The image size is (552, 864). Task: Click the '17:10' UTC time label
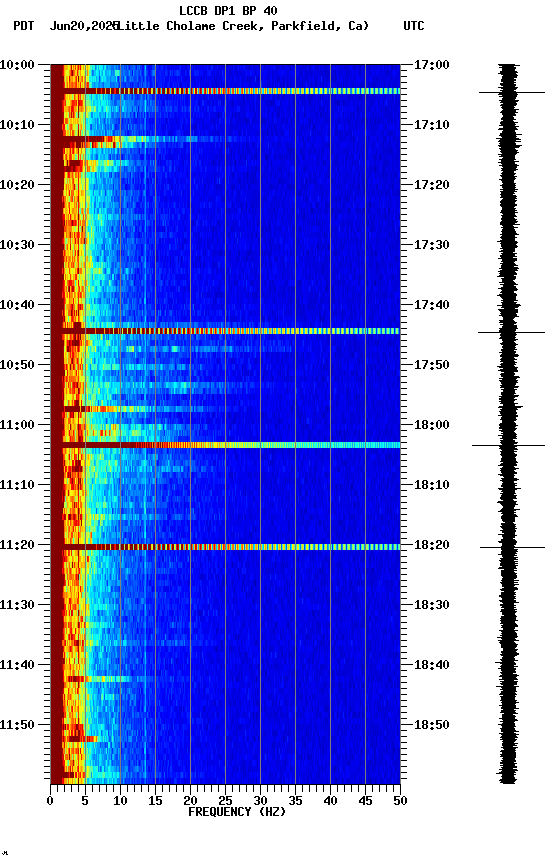coord(432,125)
